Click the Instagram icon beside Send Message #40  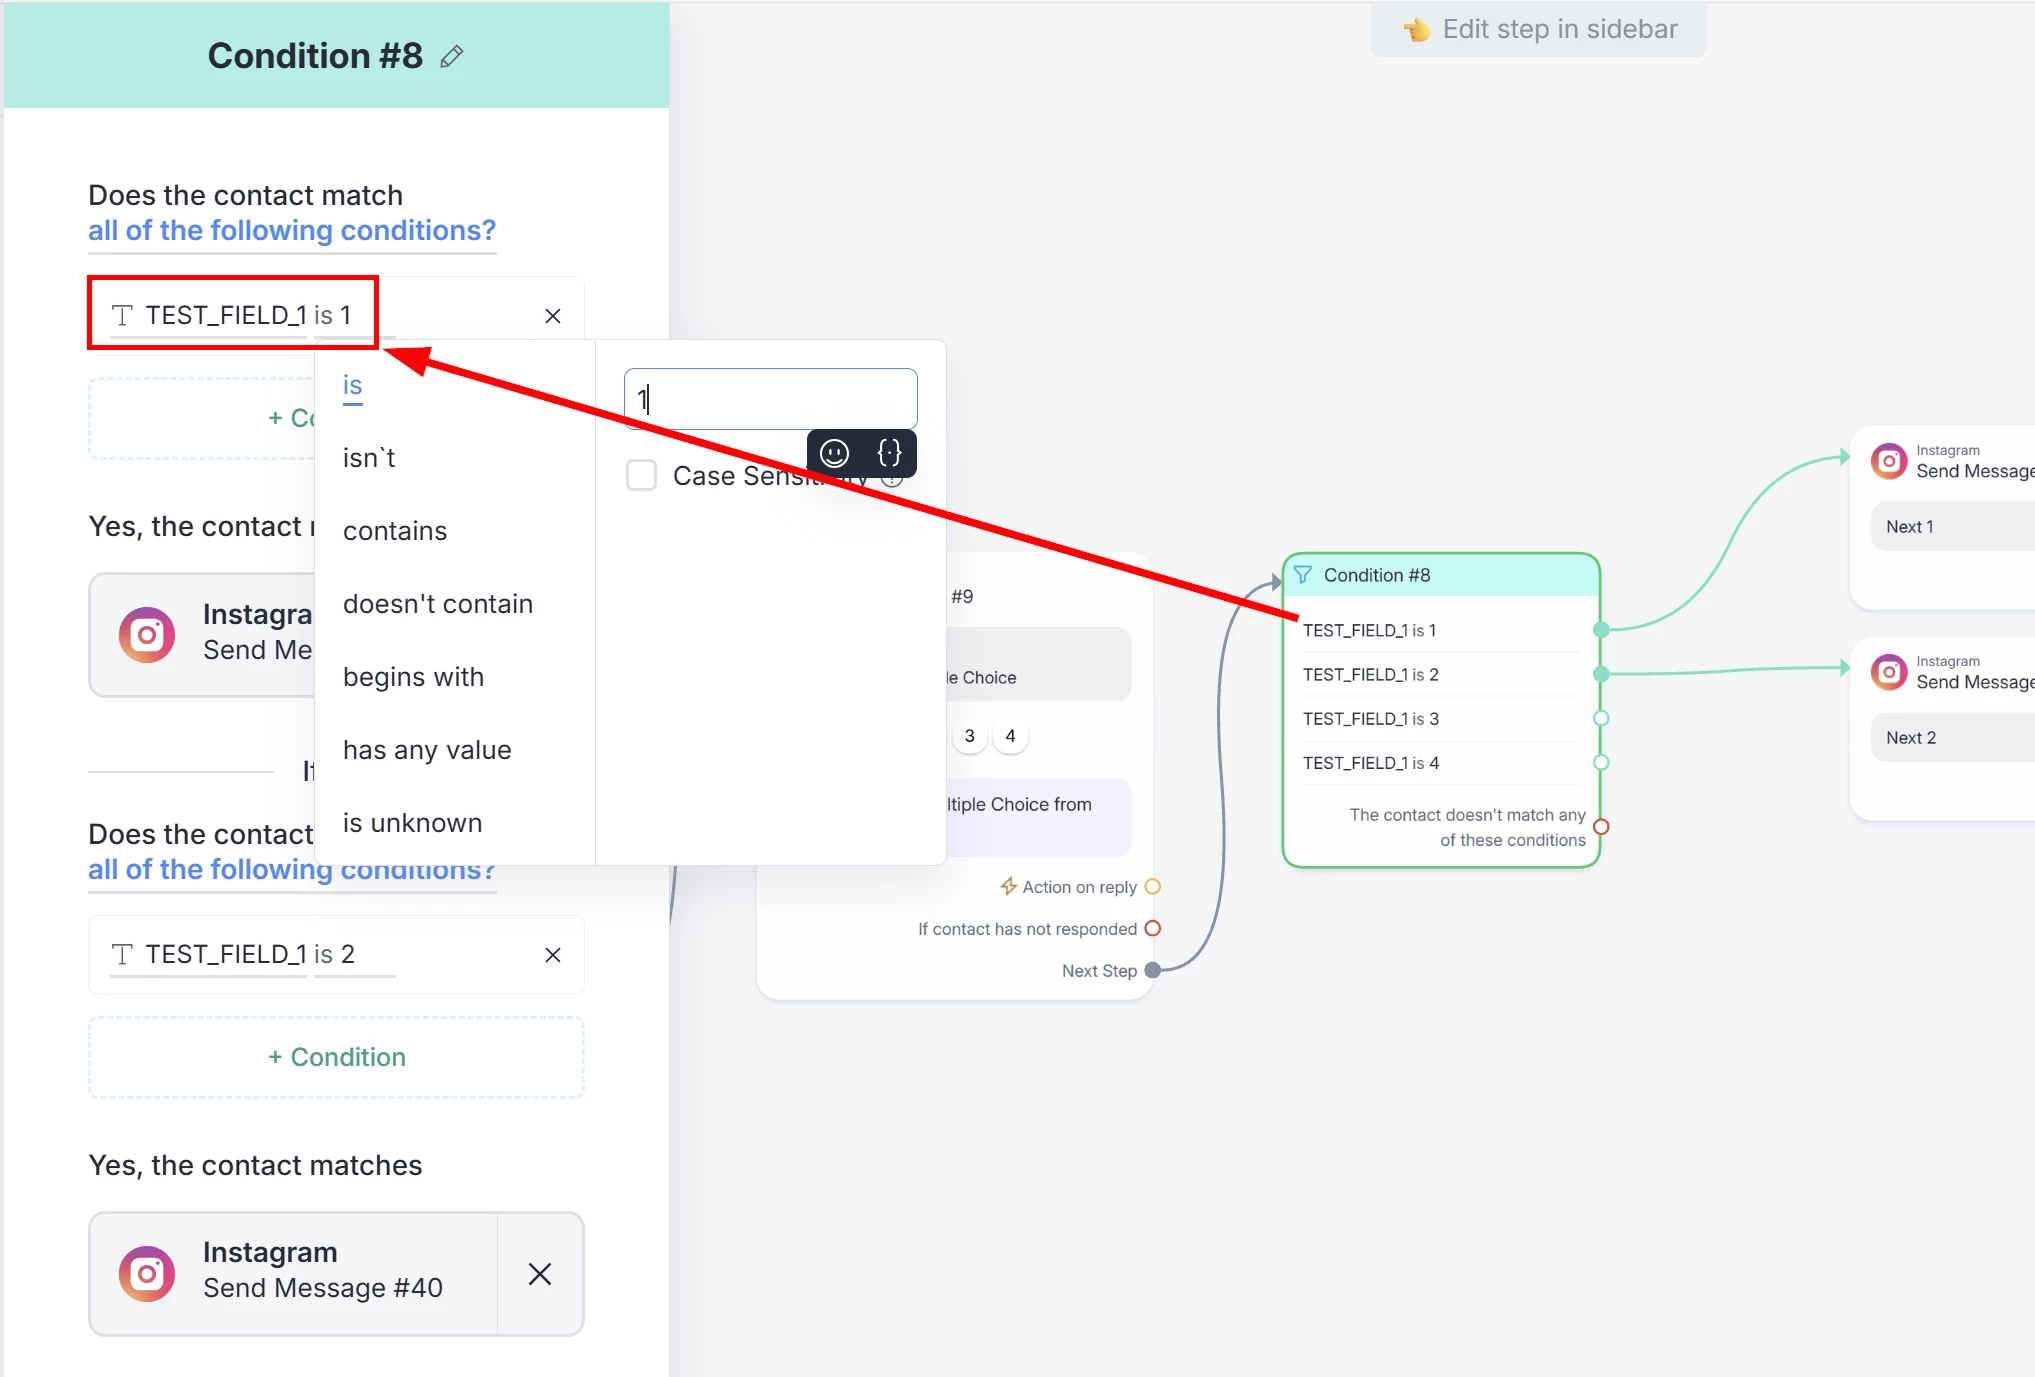tap(147, 1274)
